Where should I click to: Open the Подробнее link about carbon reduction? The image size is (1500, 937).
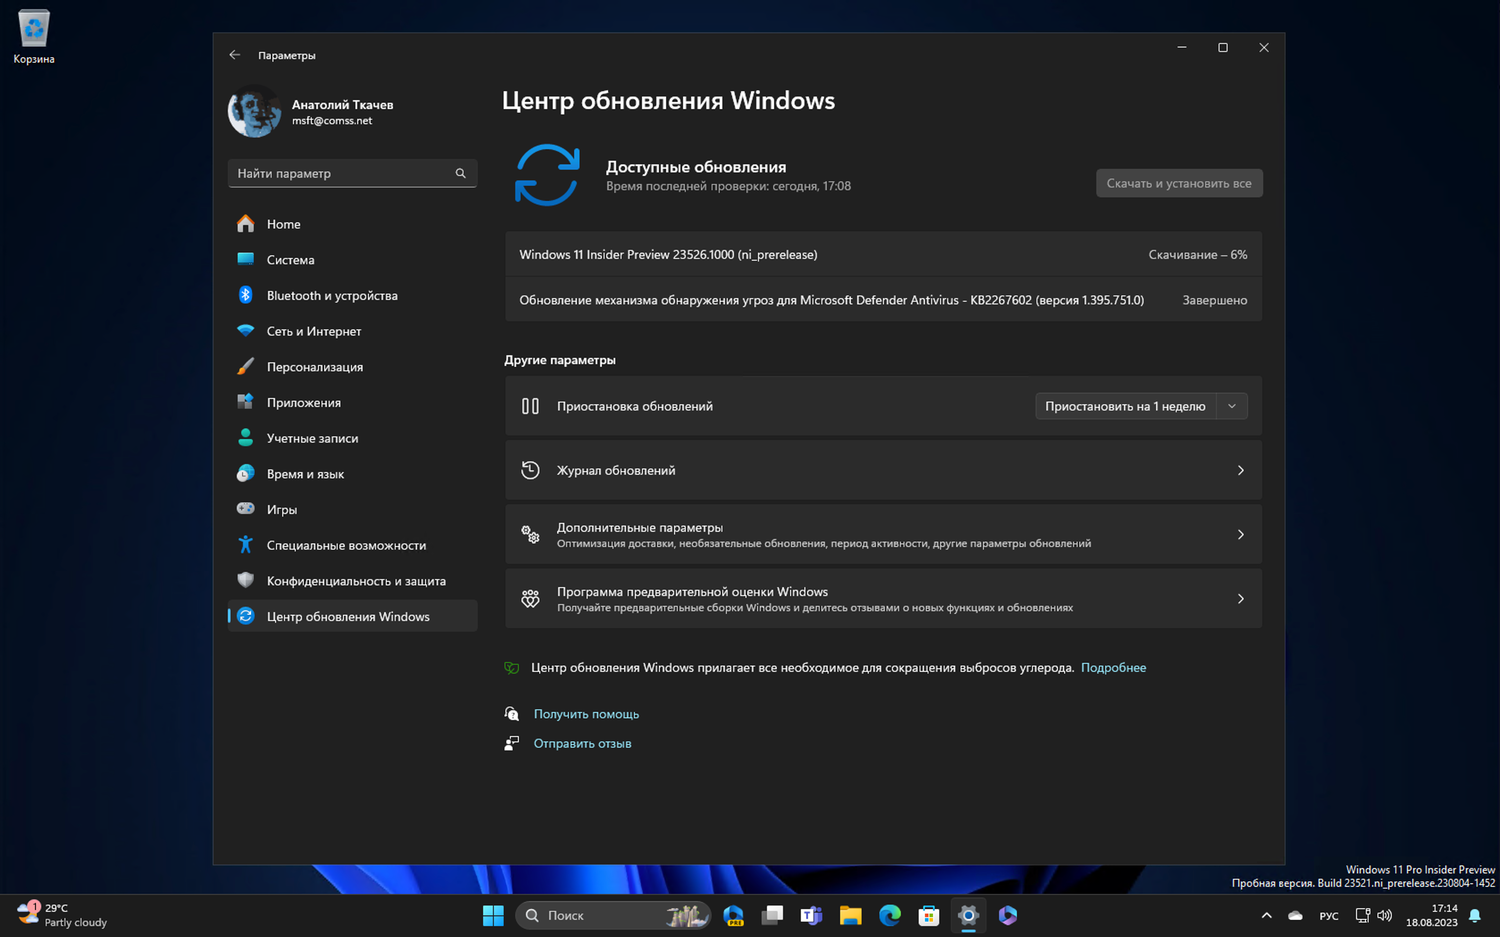click(1113, 667)
